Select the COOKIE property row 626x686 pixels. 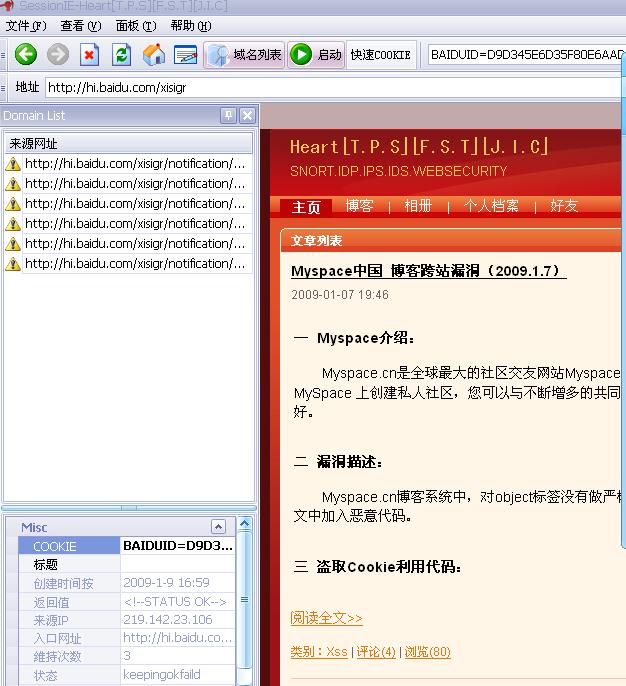[x=127, y=546]
